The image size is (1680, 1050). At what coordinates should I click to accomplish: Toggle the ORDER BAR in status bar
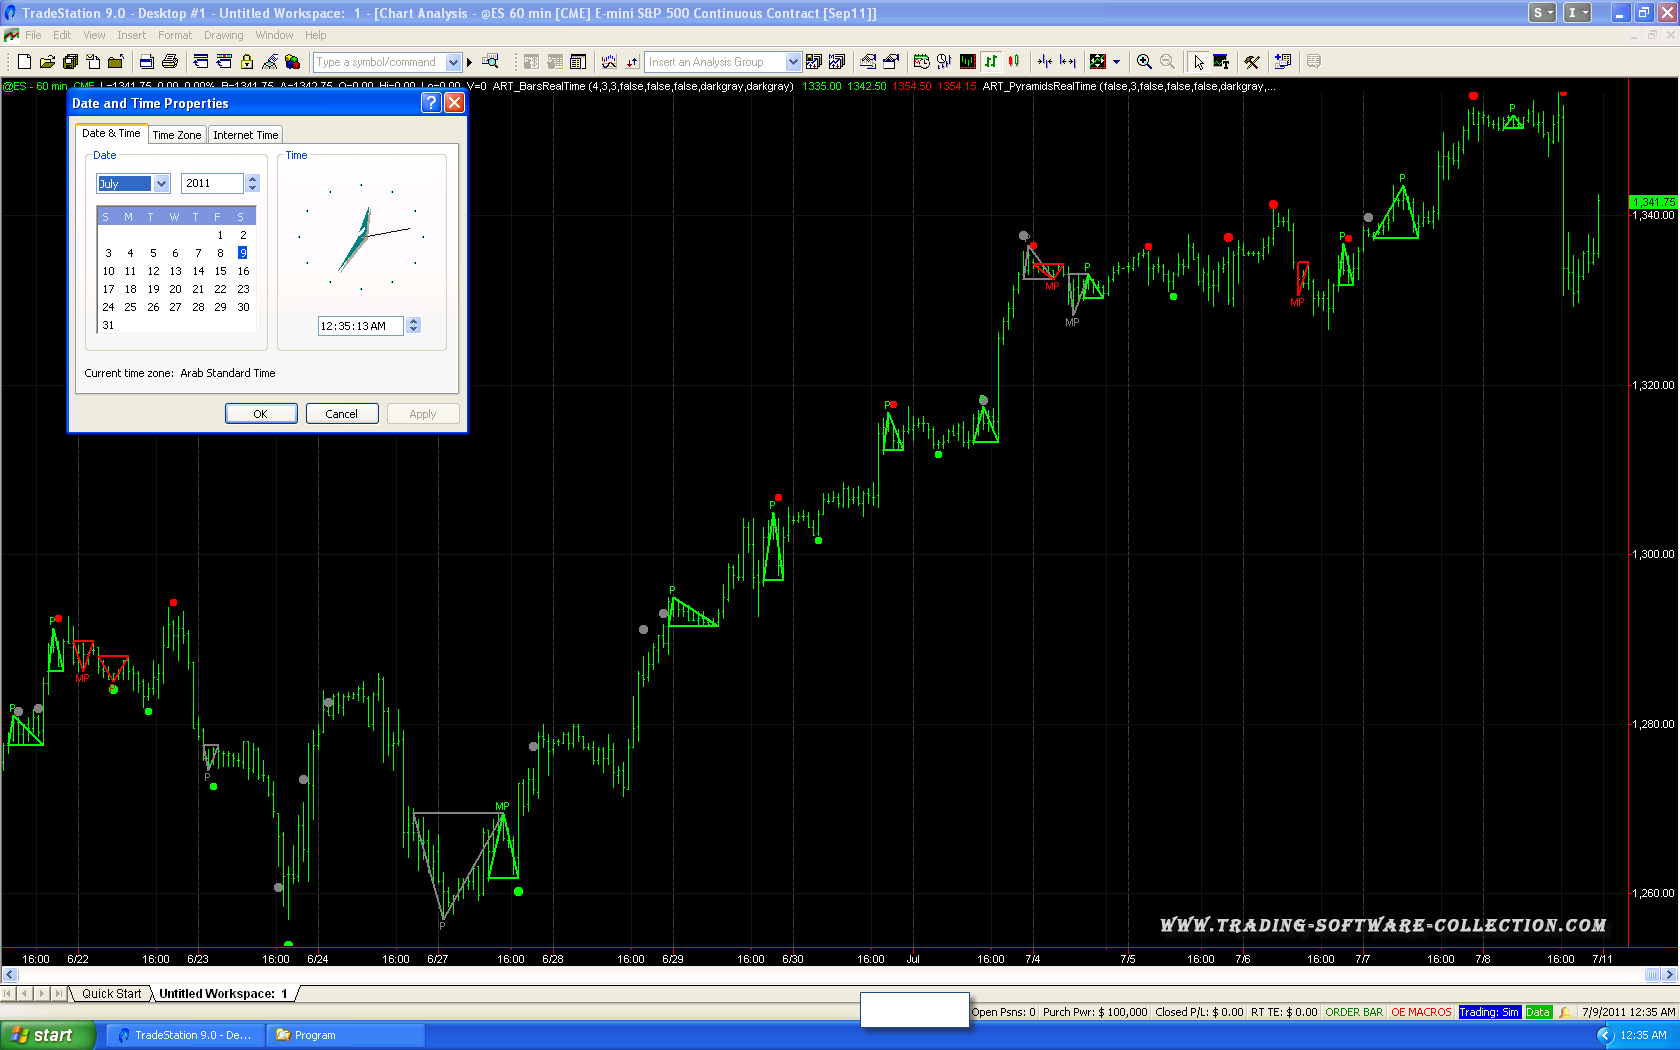(1354, 1012)
